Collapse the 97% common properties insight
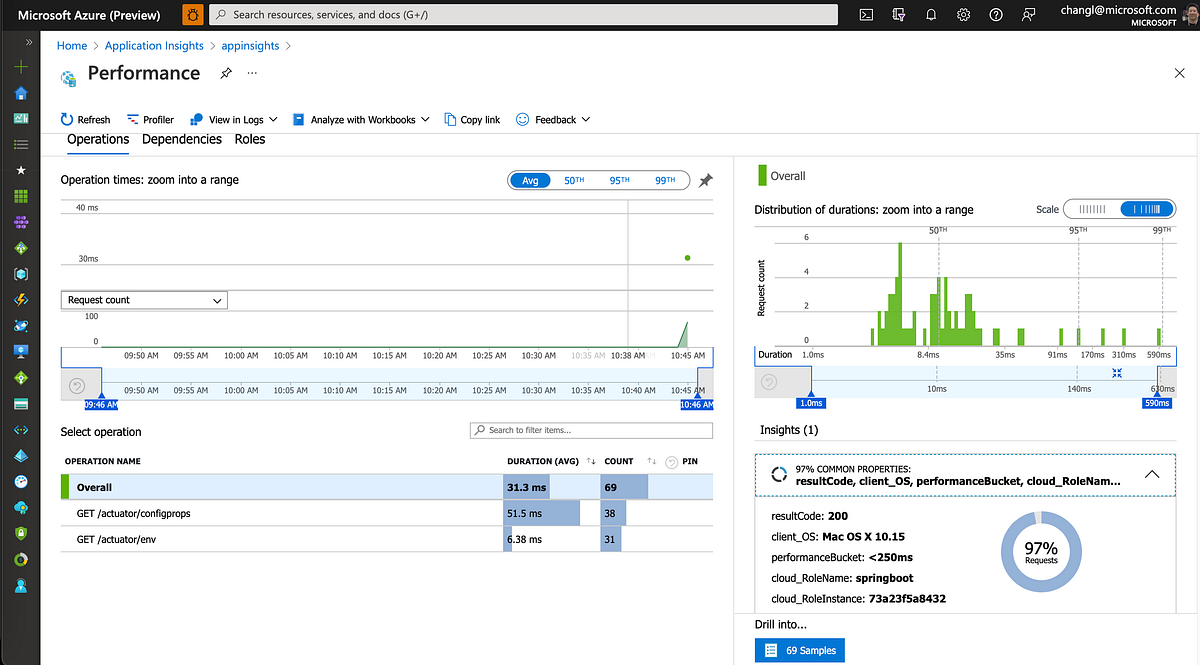The image size is (1200, 665). [1152, 475]
